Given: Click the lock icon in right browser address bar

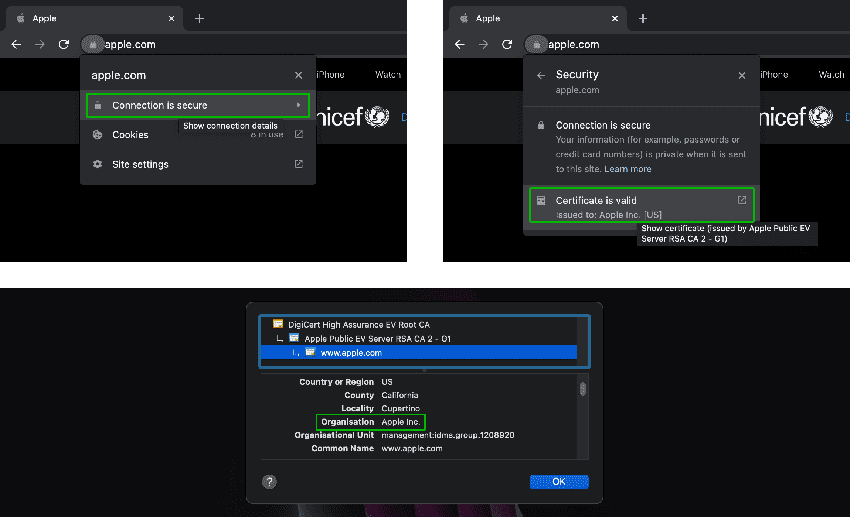Looking at the screenshot, I should tap(536, 44).
